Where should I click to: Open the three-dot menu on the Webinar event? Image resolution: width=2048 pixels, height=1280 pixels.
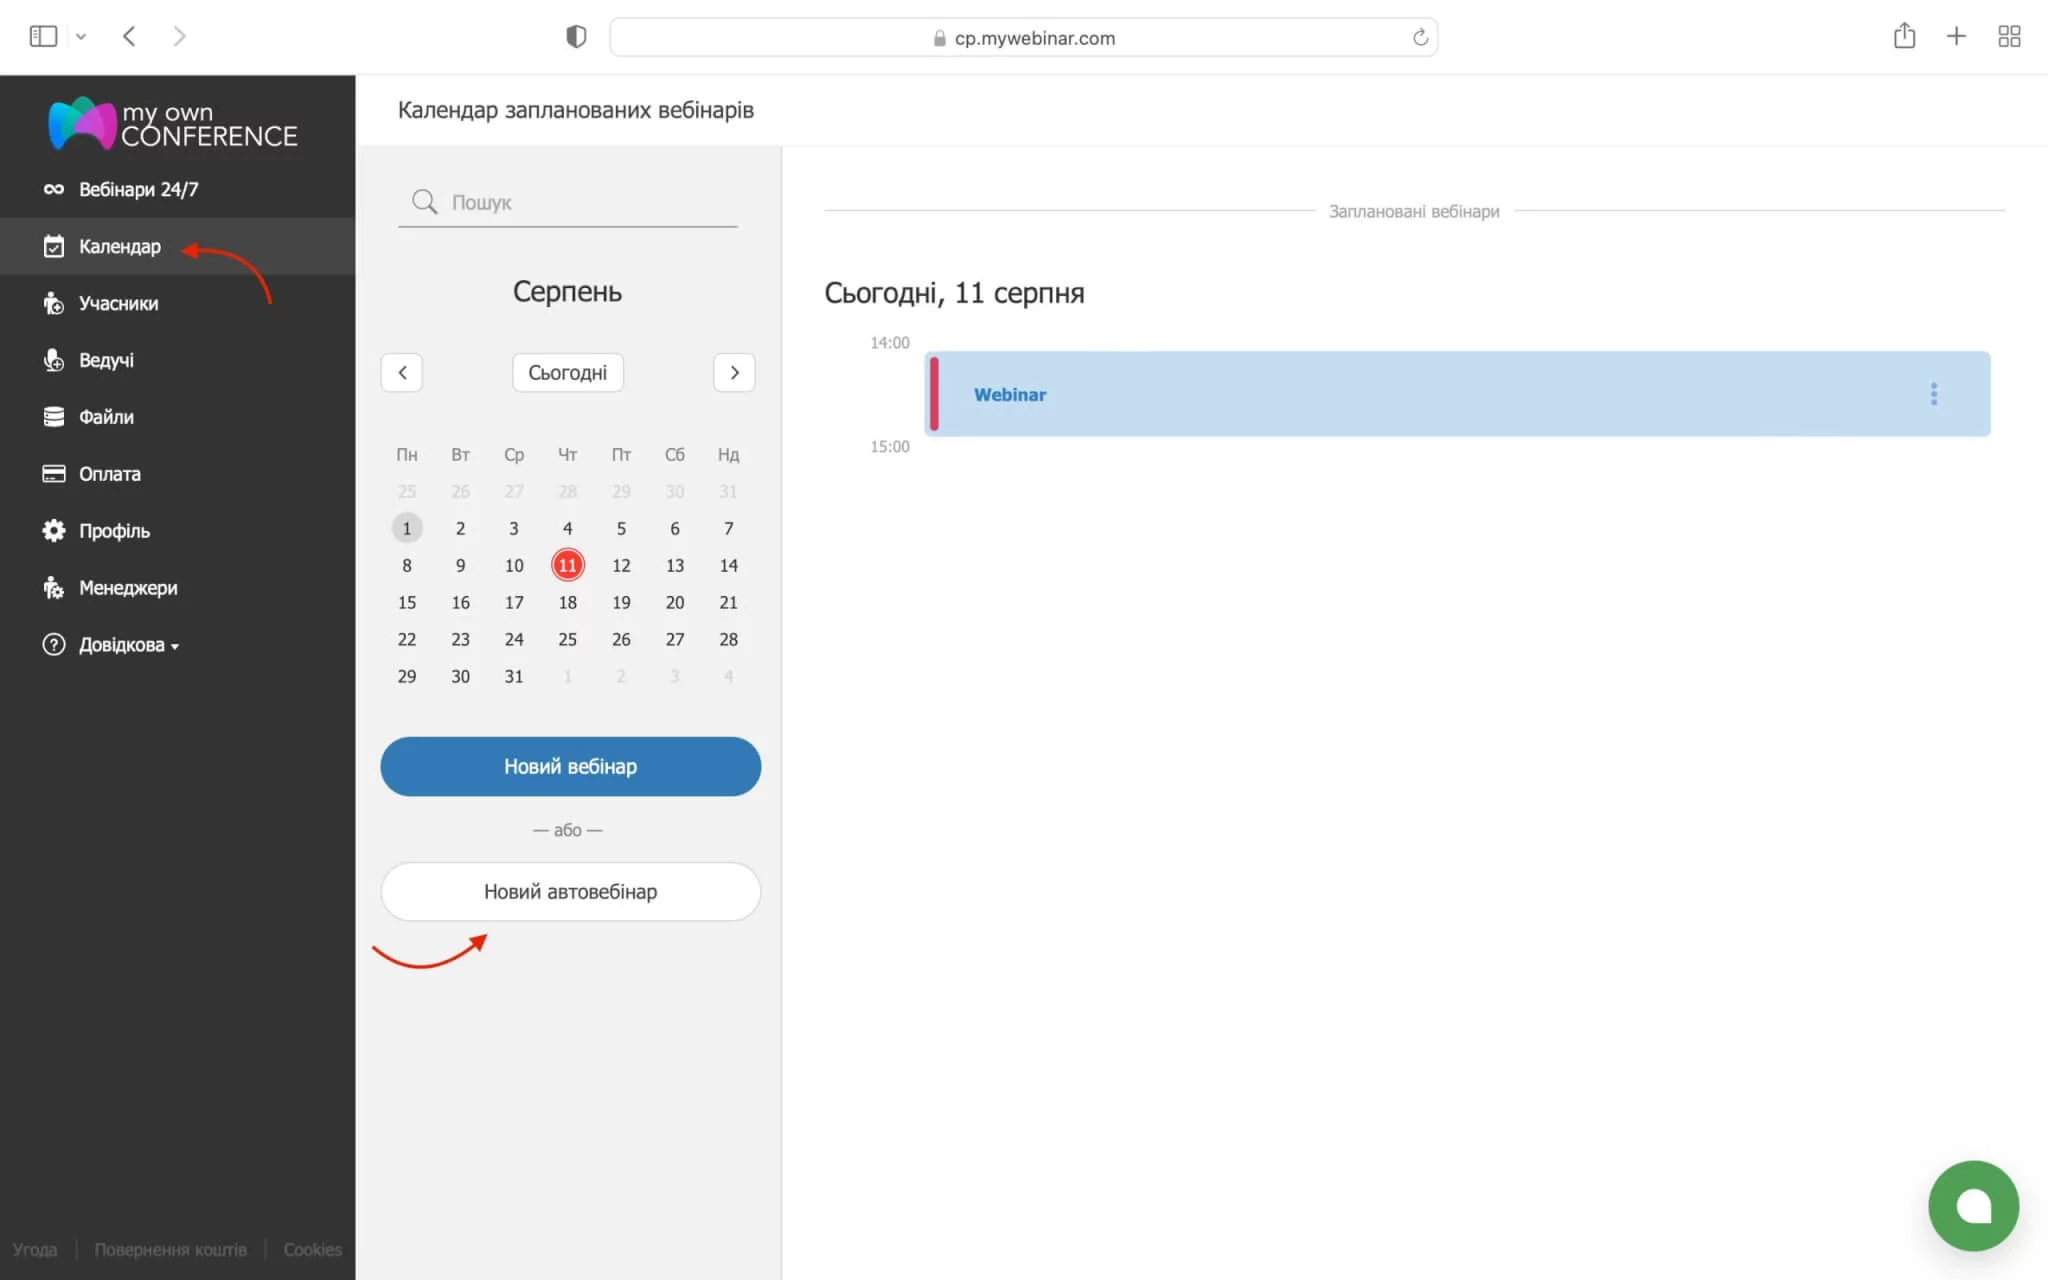coord(1935,394)
